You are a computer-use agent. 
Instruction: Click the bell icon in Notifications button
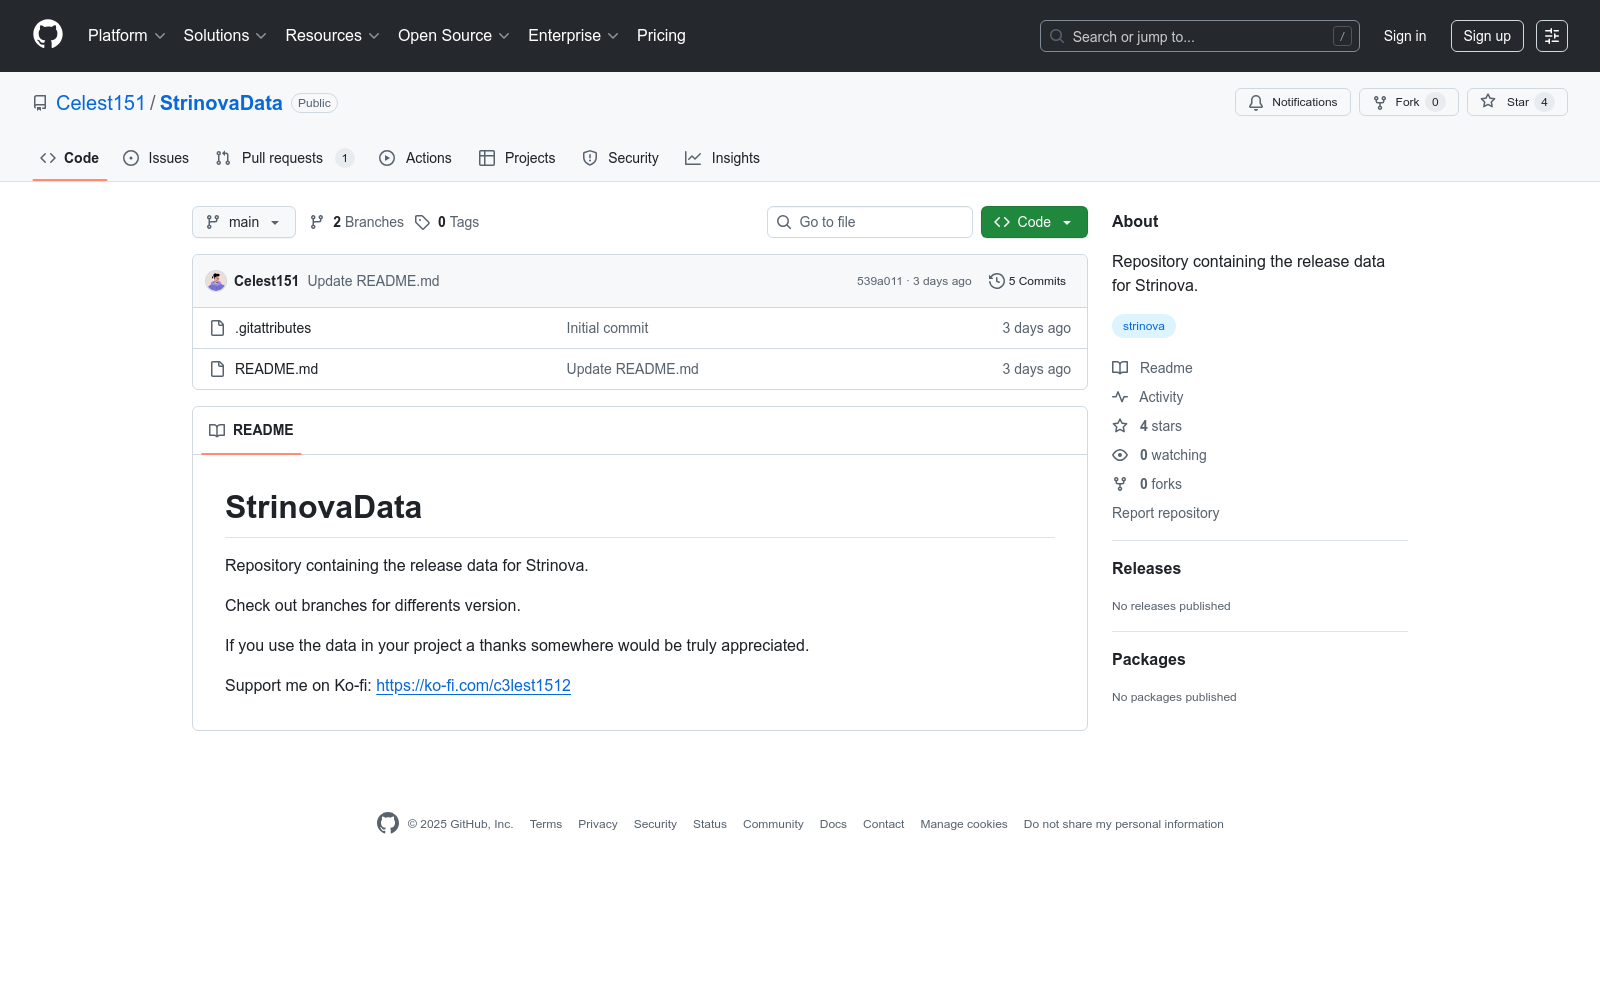point(1256,102)
